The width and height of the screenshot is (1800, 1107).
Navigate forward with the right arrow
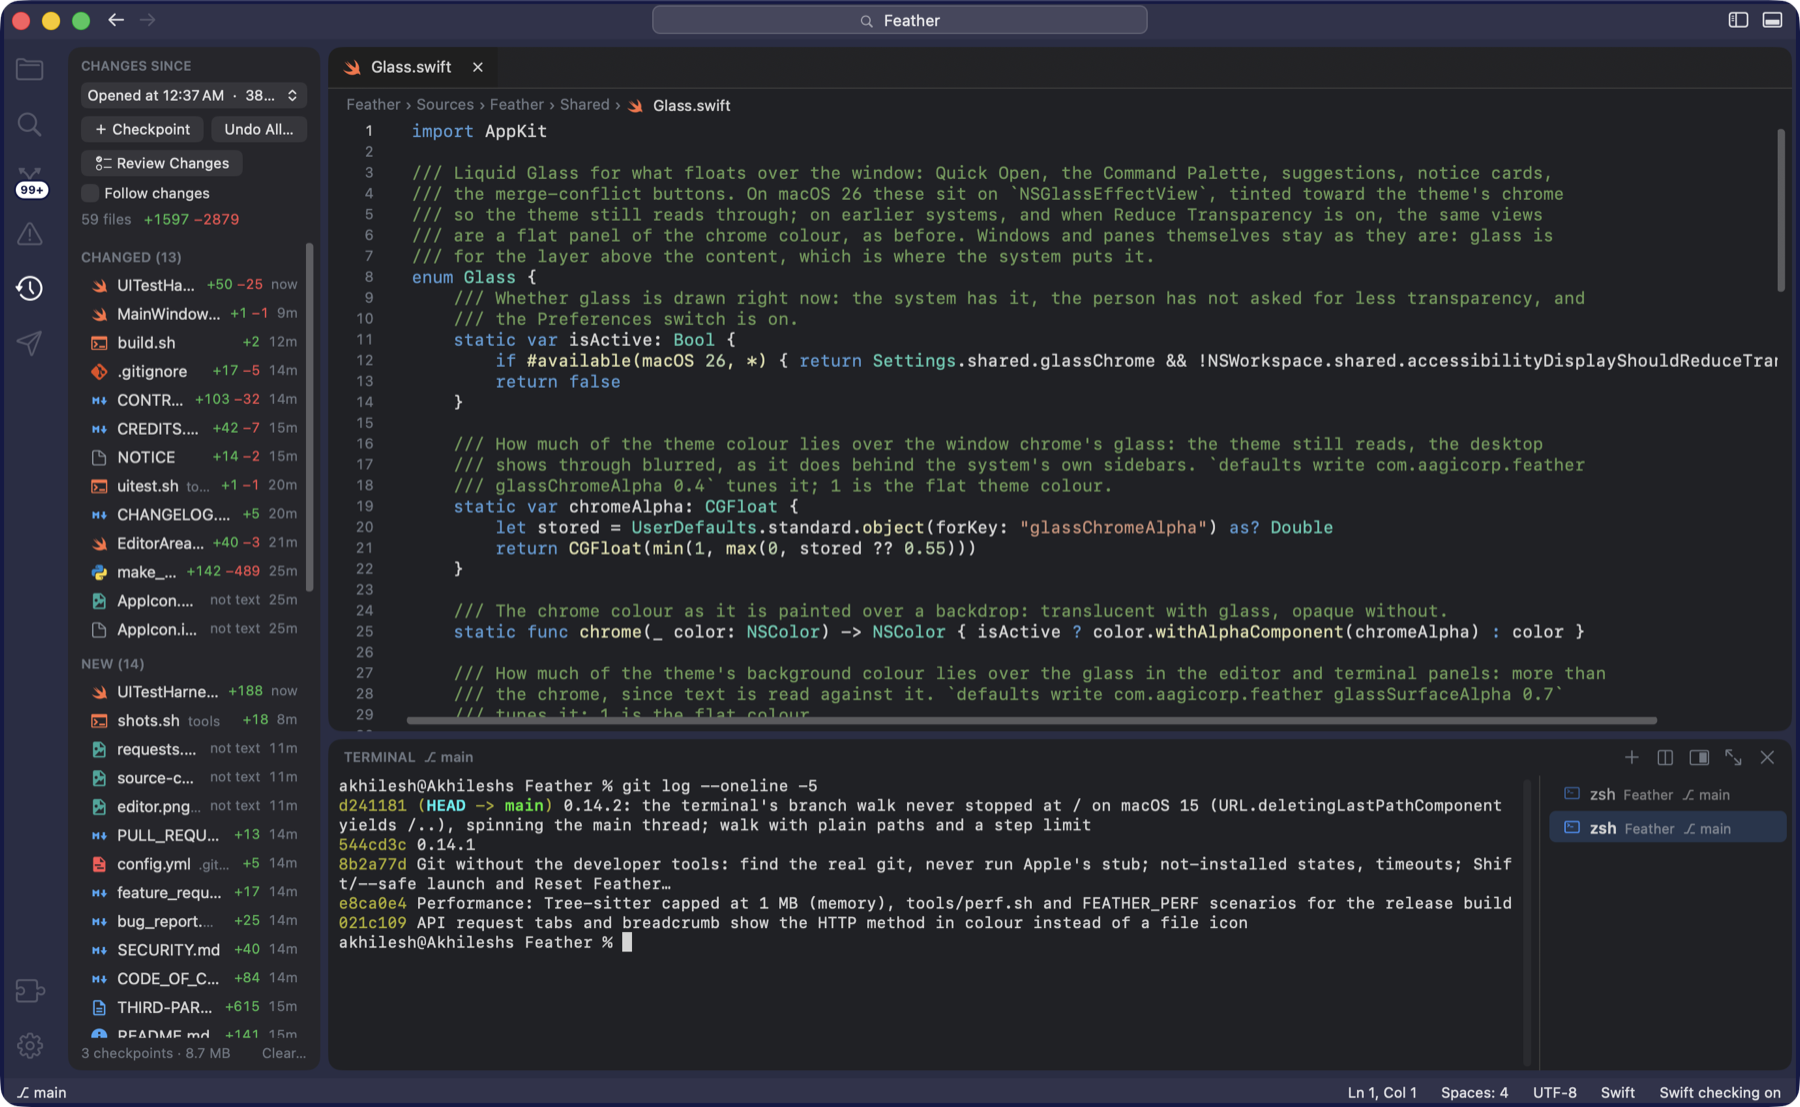tap(148, 20)
